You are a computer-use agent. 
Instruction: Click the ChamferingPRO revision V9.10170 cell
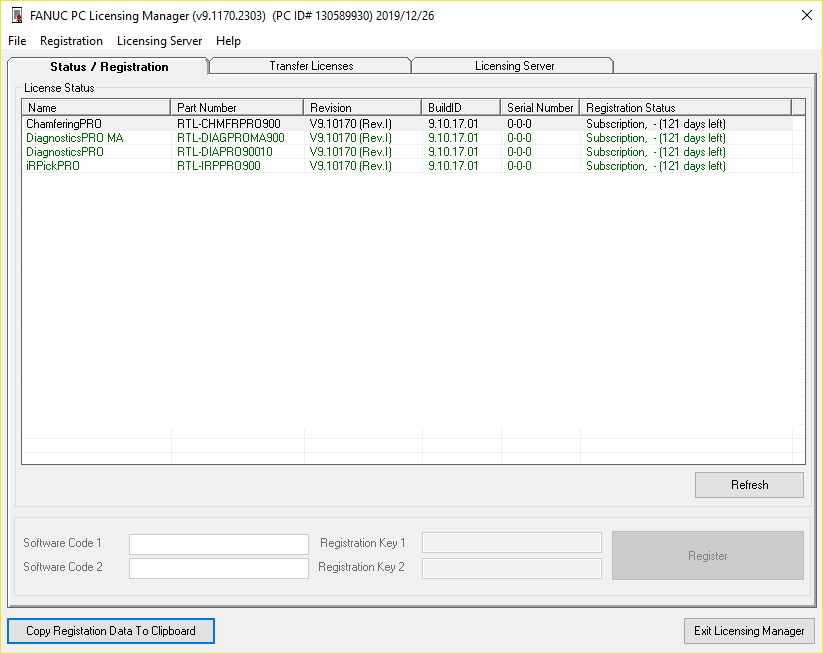351,124
